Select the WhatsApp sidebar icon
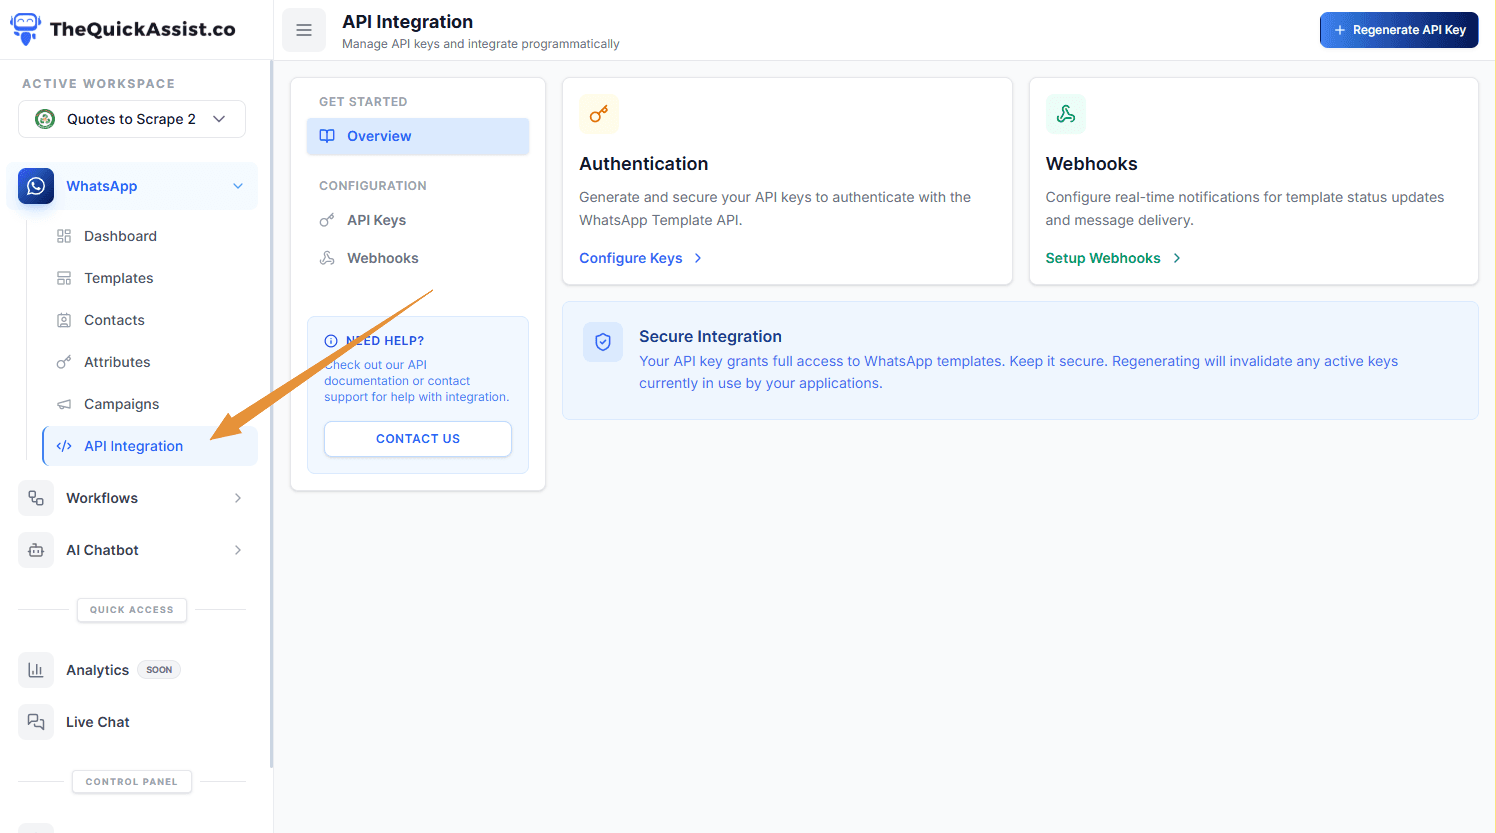 pos(35,186)
